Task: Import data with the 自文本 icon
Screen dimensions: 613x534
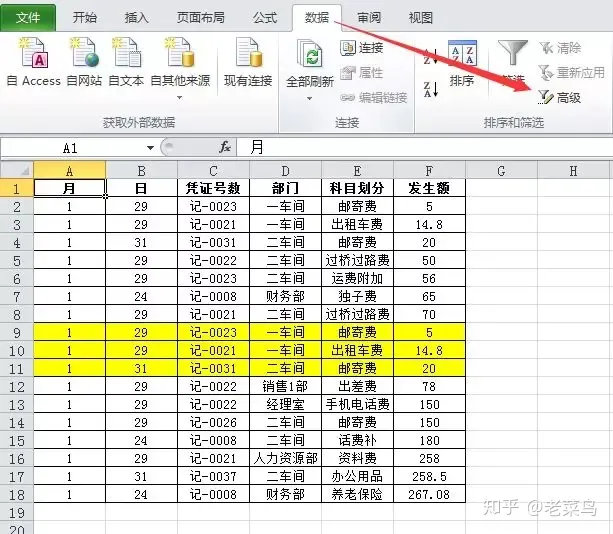Action: click(x=126, y=62)
